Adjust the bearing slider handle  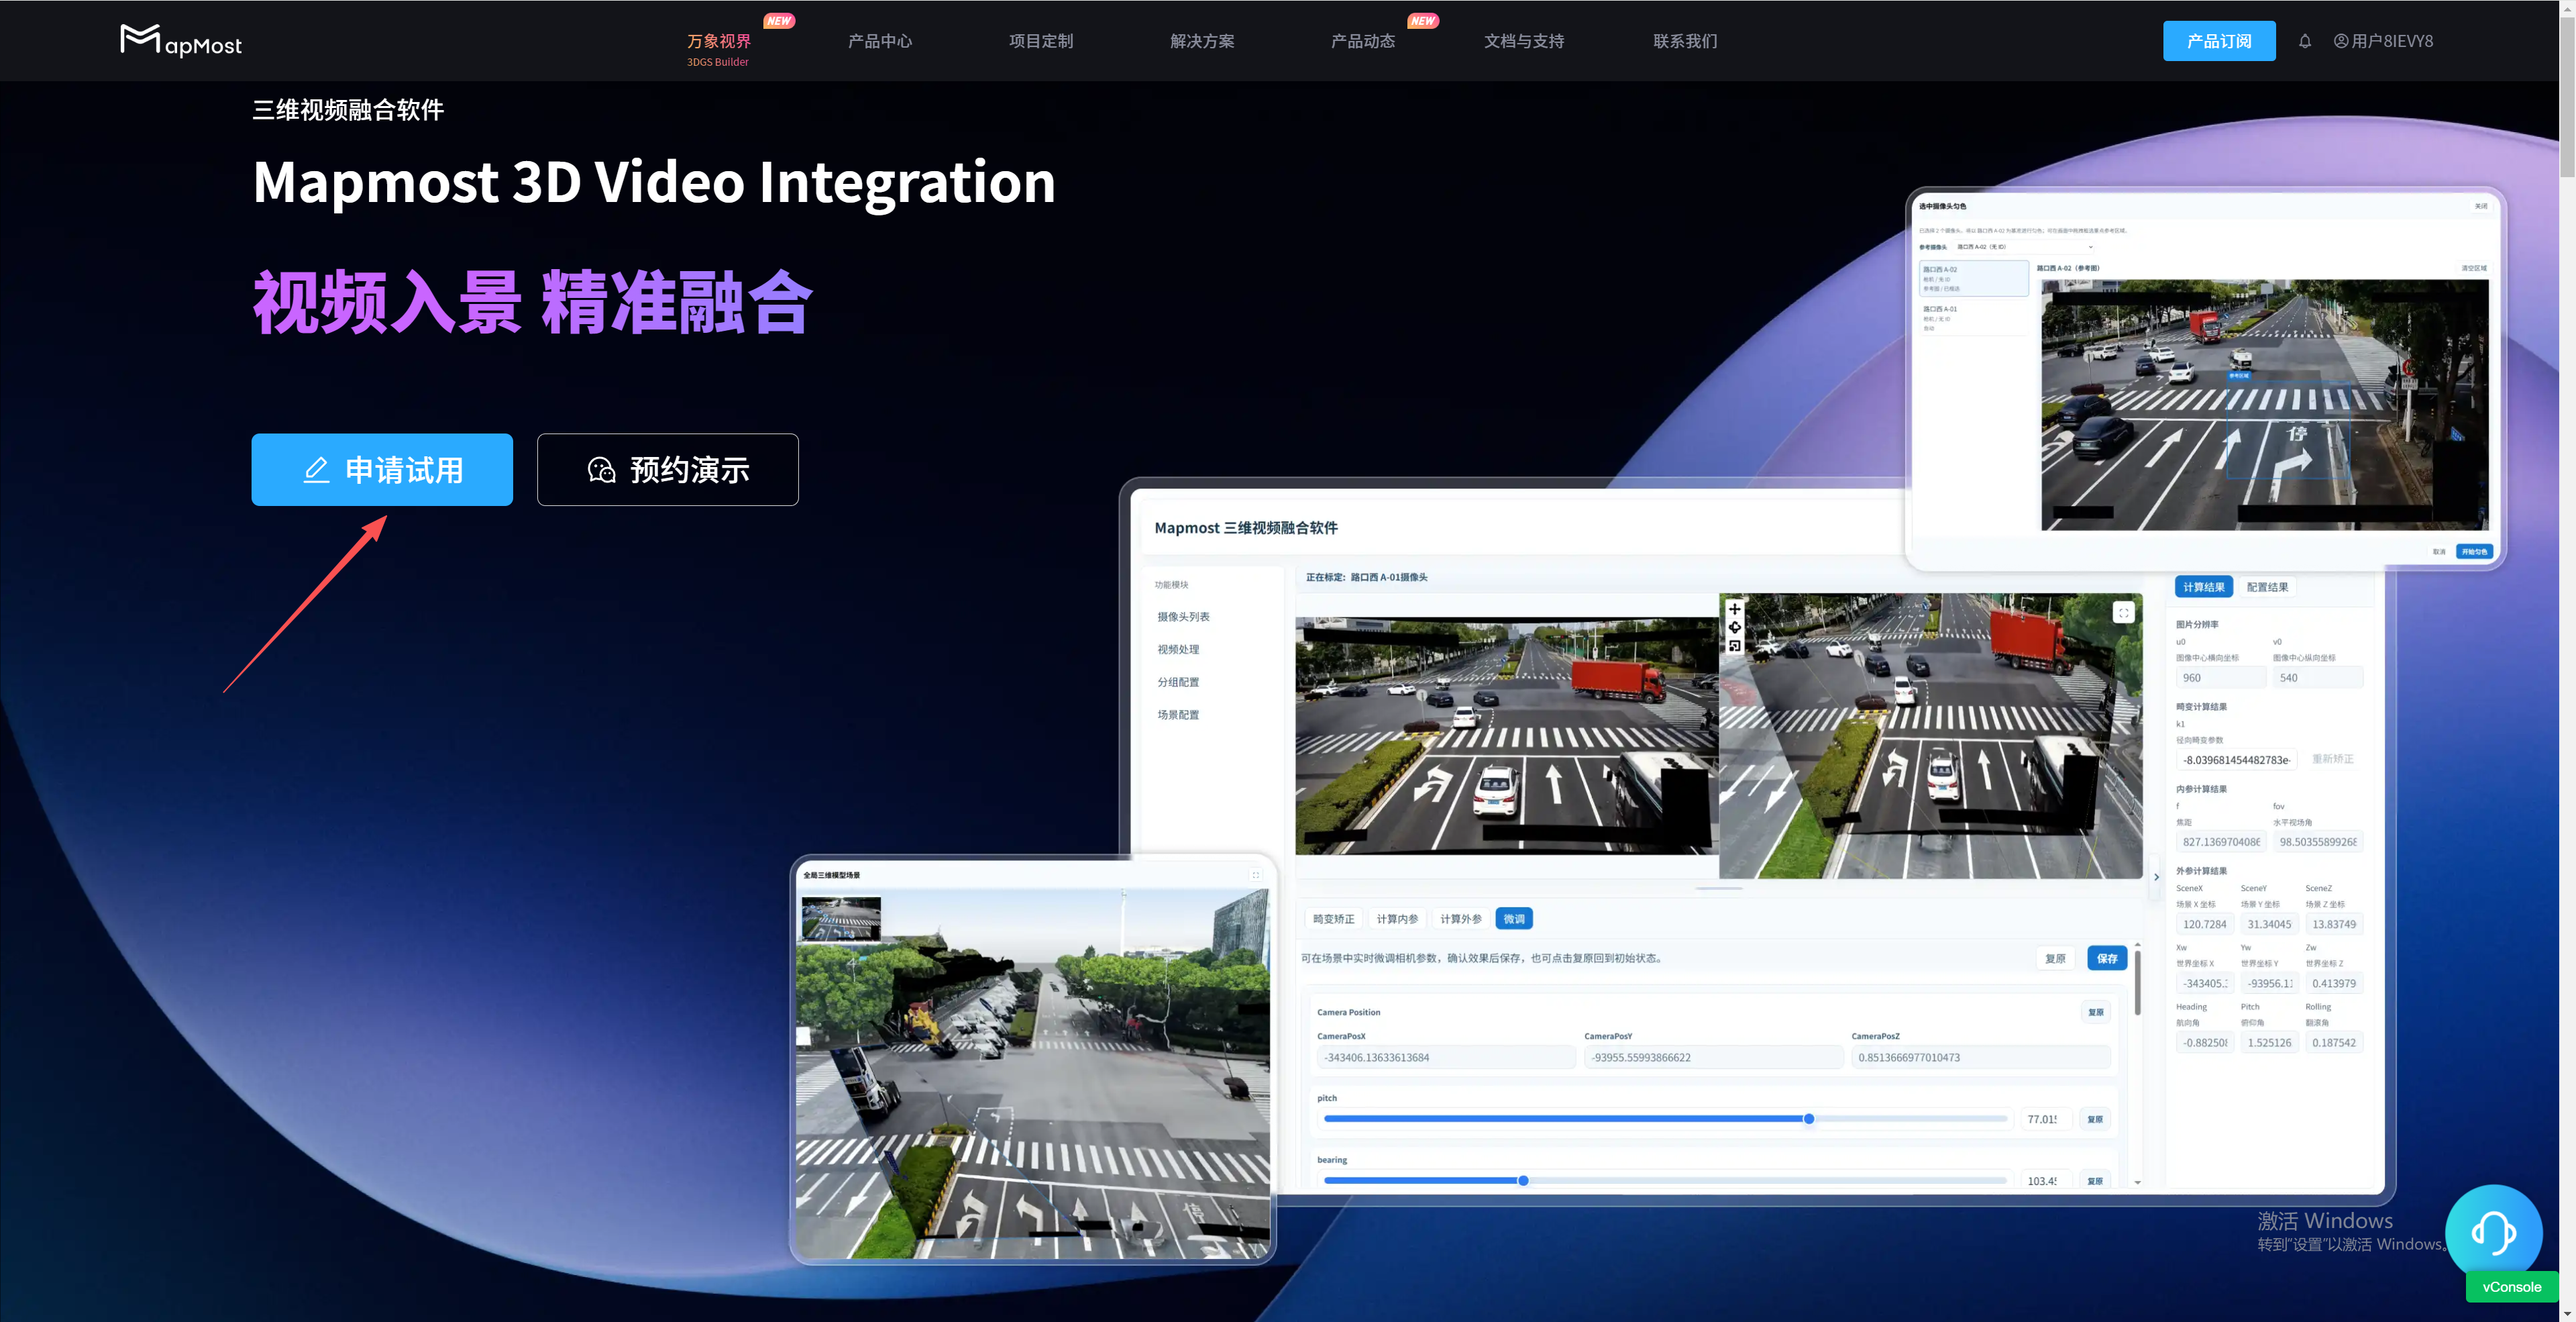[x=1523, y=1181]
